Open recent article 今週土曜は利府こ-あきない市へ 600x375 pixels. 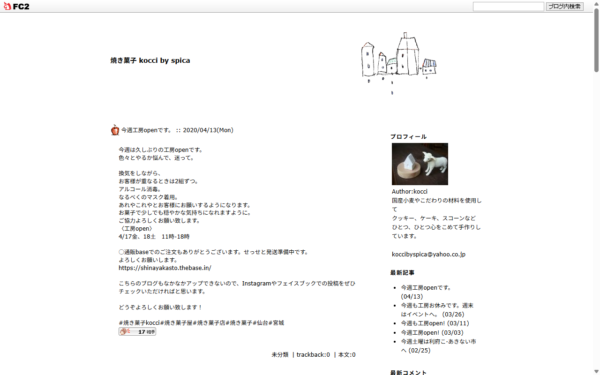pos(439,346)
